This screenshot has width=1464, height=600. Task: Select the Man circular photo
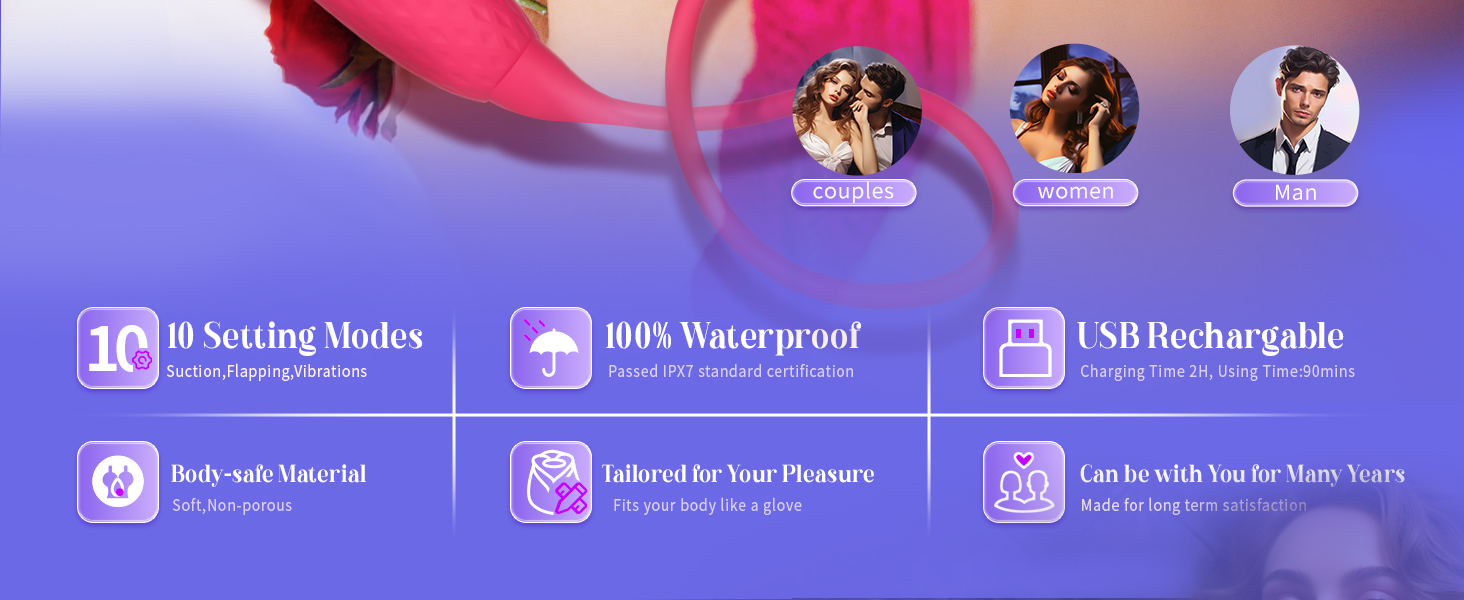[1295, 110]
